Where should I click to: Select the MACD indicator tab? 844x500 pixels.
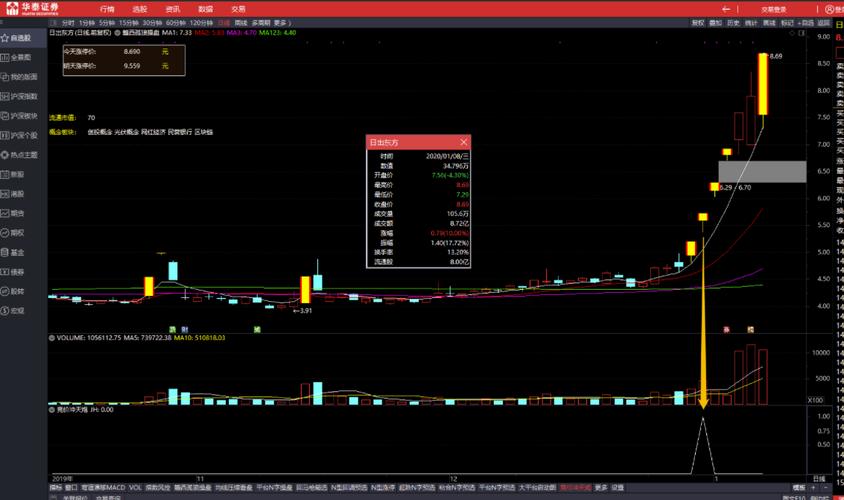point(104,488)
